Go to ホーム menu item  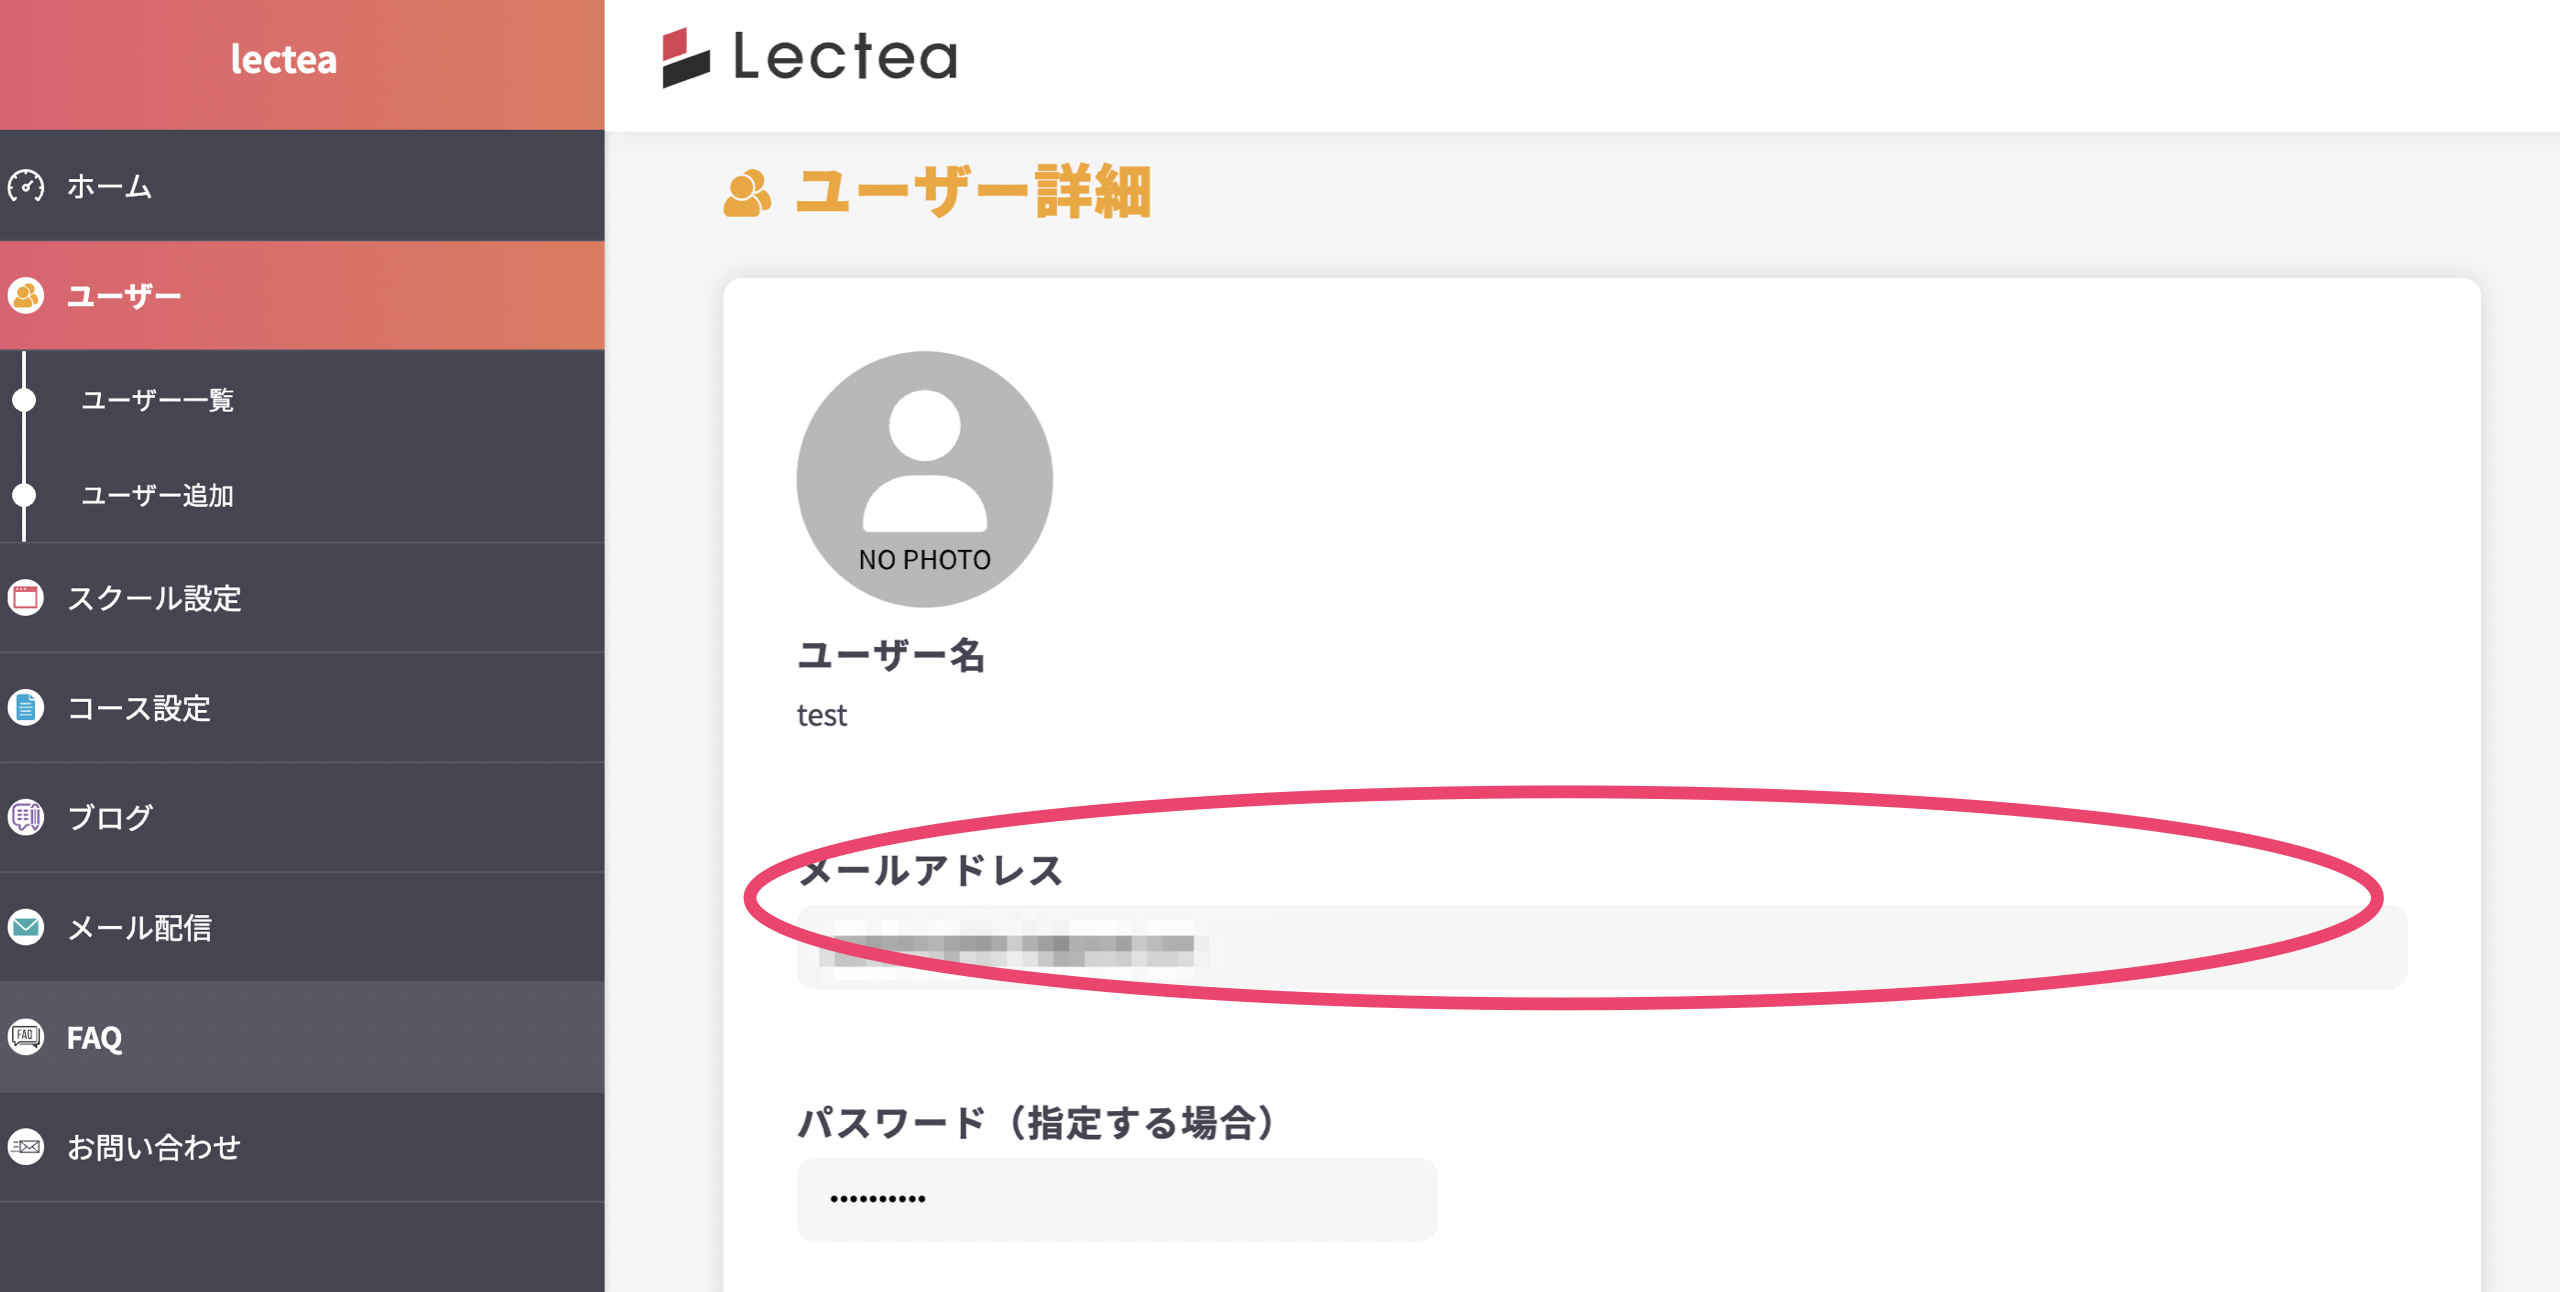click(x=110, y=186)
